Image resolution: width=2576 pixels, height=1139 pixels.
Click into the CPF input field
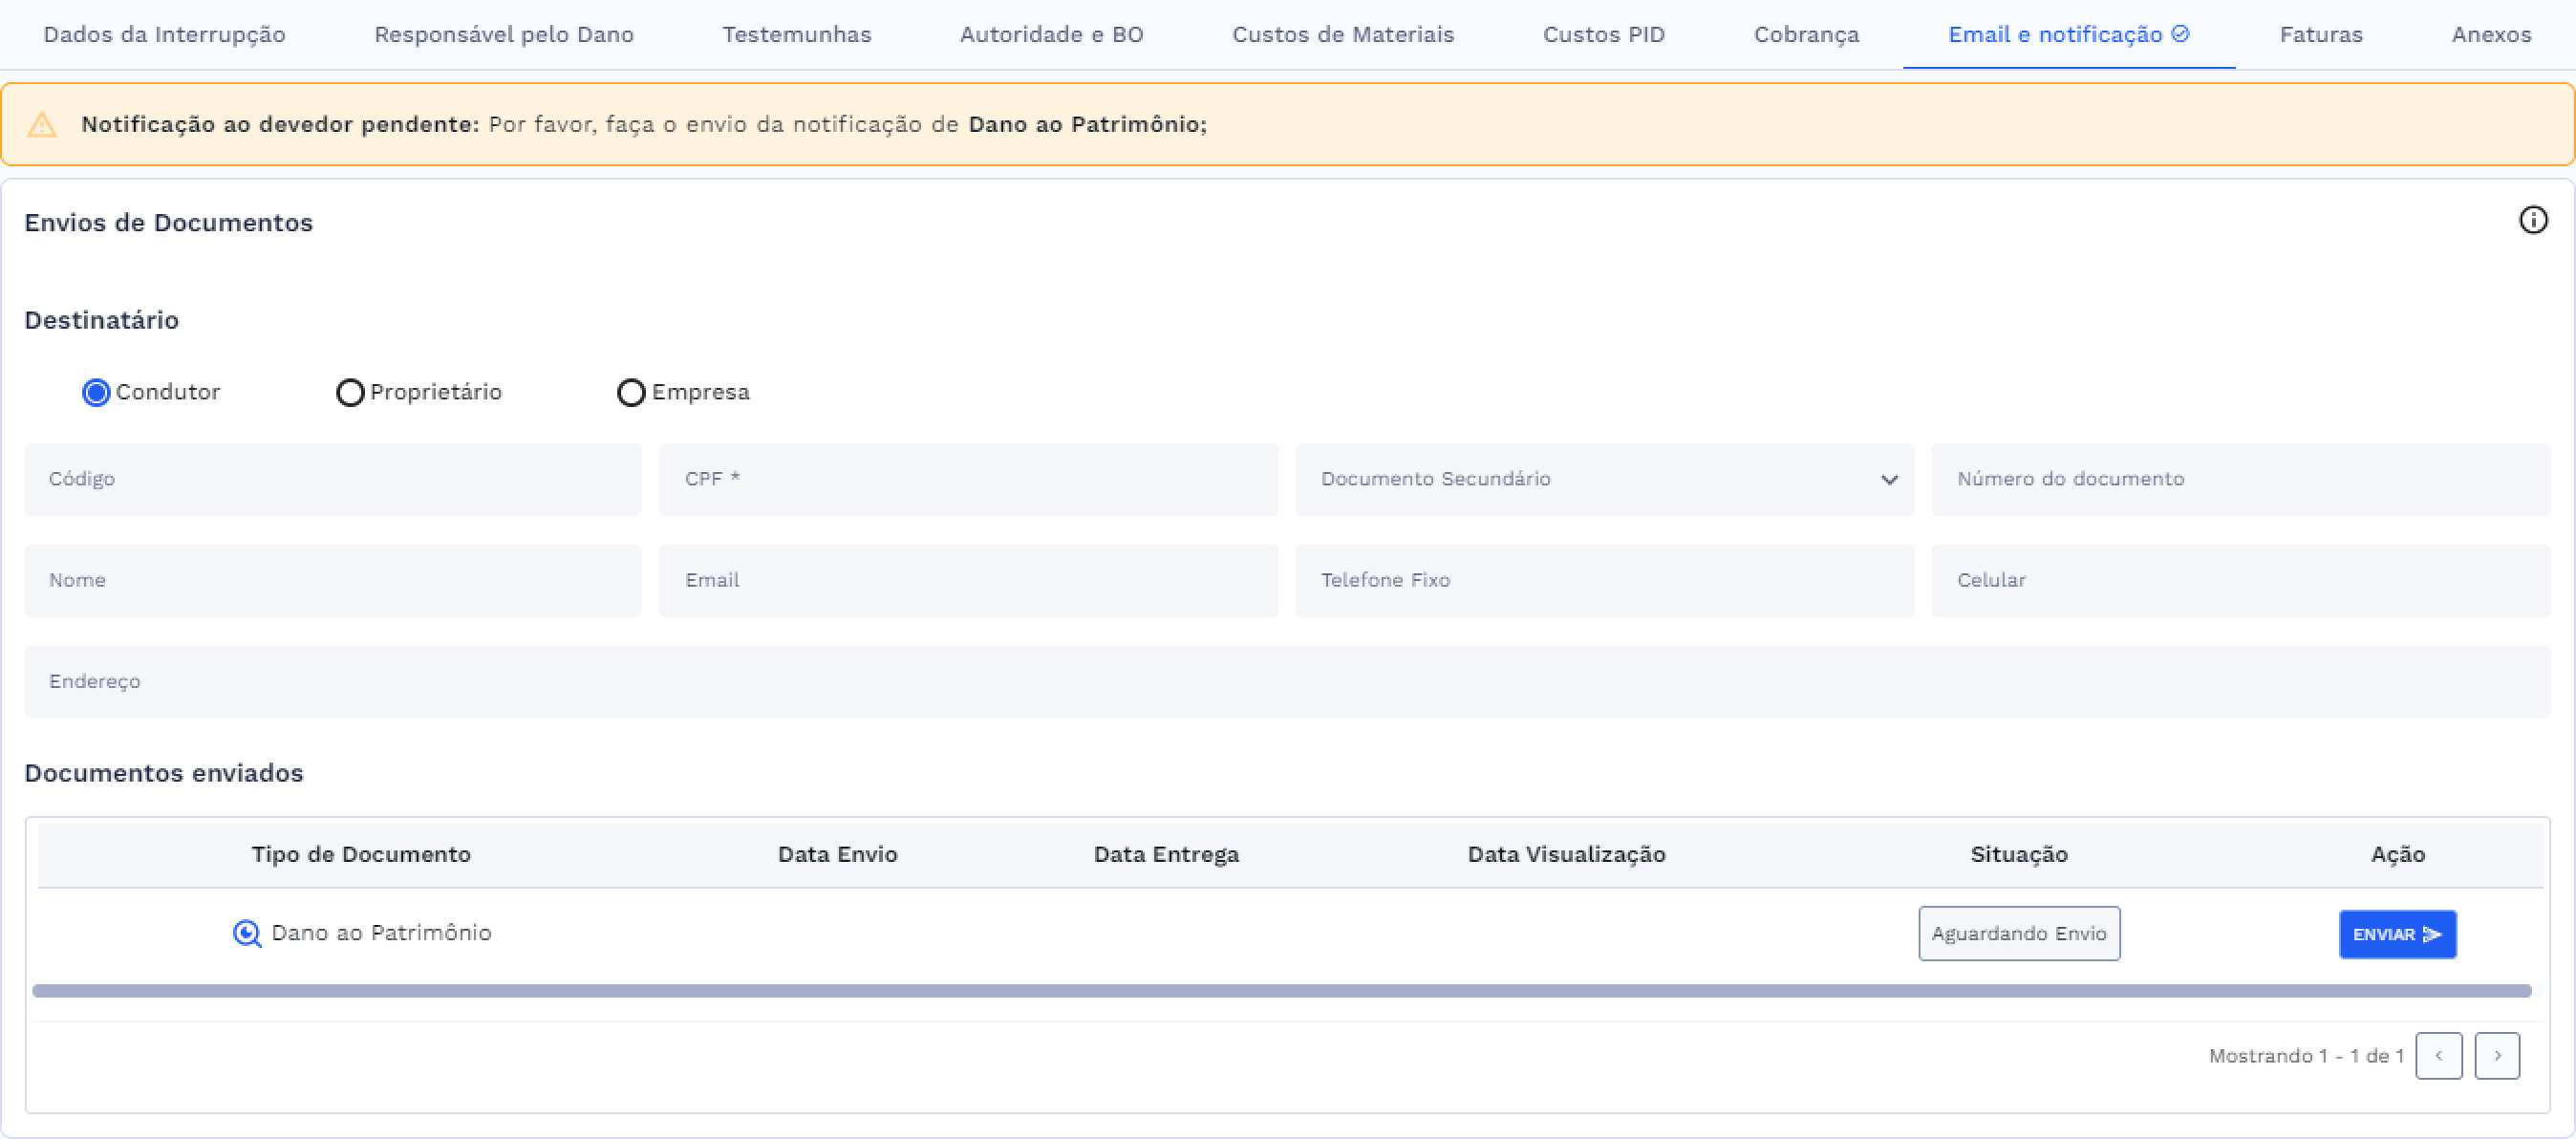click(x=967, y=479)
